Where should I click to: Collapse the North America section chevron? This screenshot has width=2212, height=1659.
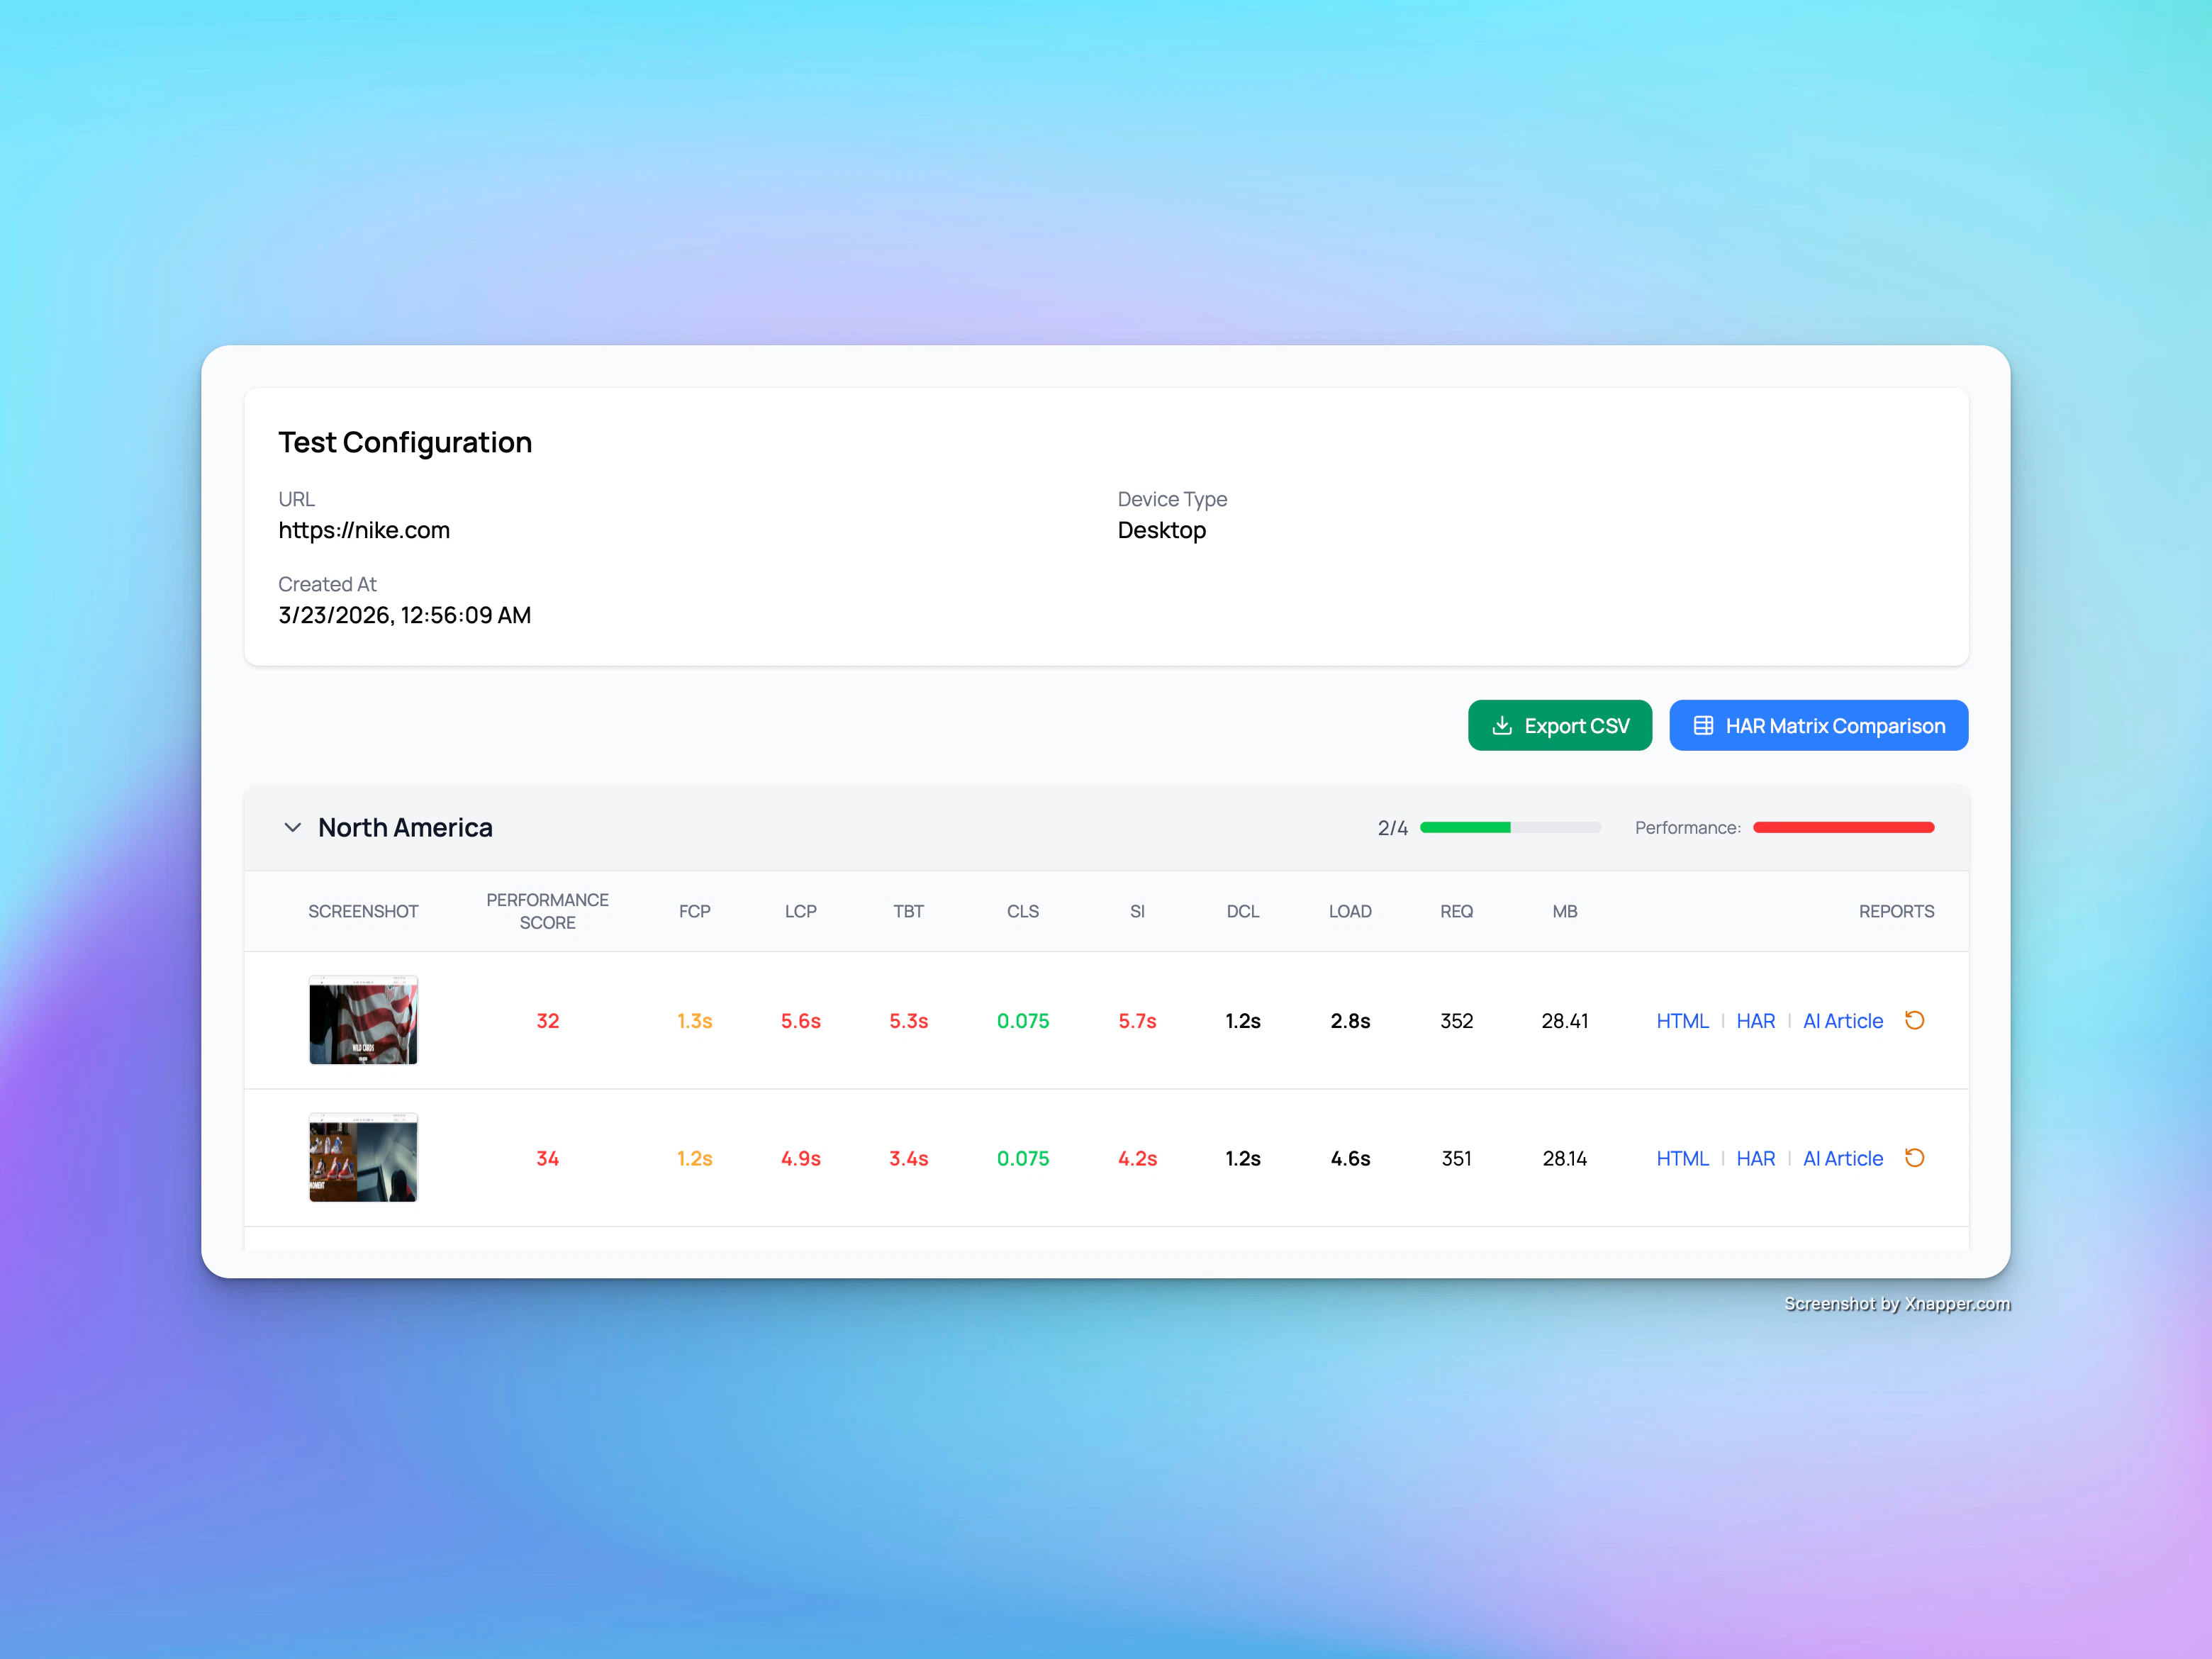click(293, 828)
